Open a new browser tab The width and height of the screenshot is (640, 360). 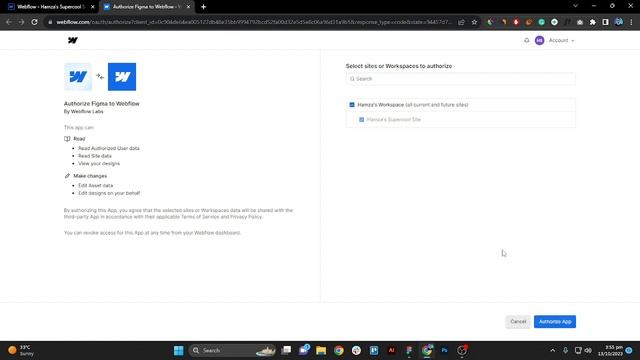point(203,7)
